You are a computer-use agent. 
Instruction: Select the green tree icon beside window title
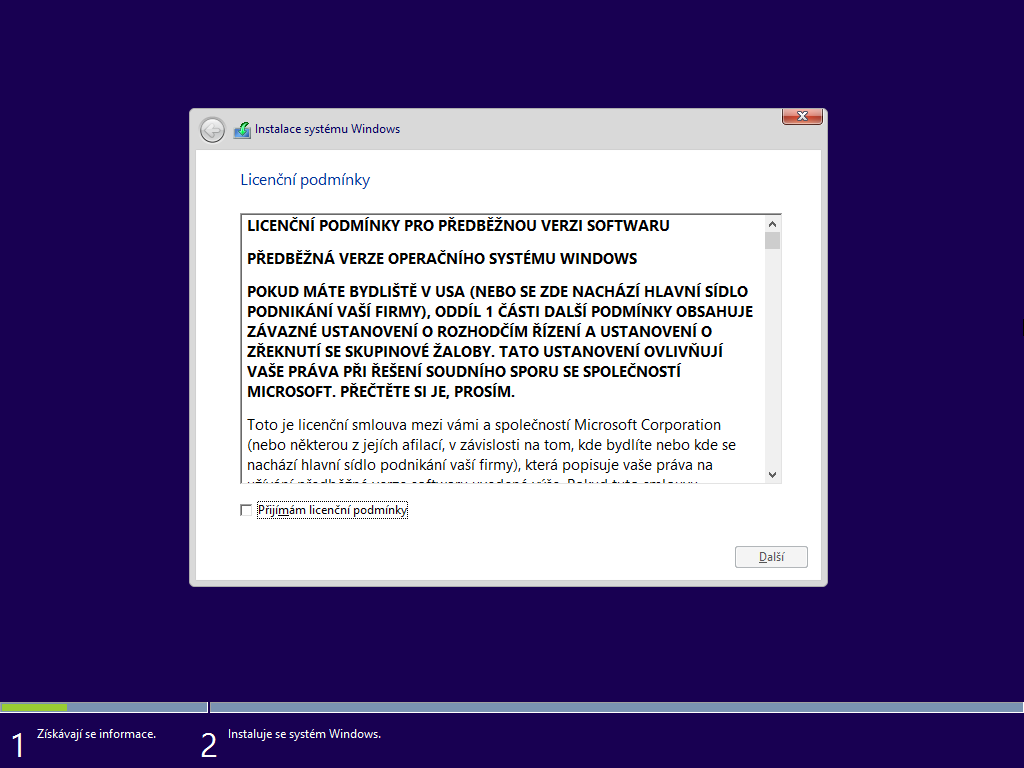[x=243, y=129]
